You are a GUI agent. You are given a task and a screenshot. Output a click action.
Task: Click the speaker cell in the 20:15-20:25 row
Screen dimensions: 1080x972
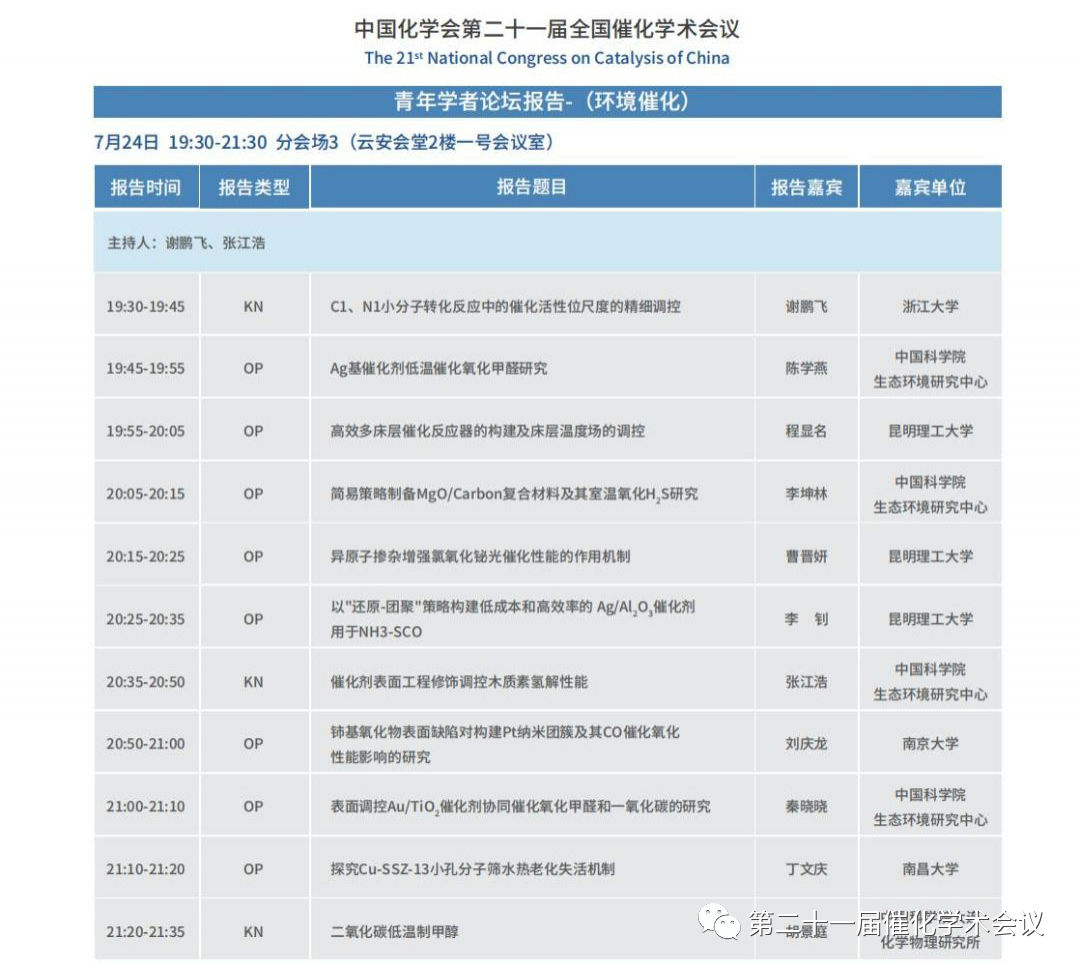[807, 557]
